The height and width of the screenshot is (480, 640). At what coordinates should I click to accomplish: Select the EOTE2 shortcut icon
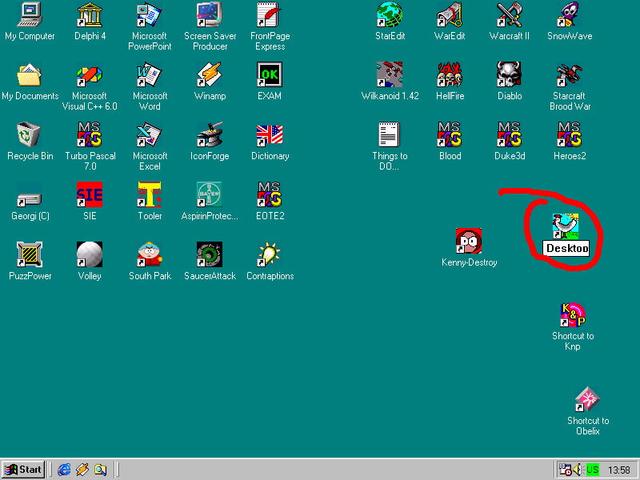point(269,194)
